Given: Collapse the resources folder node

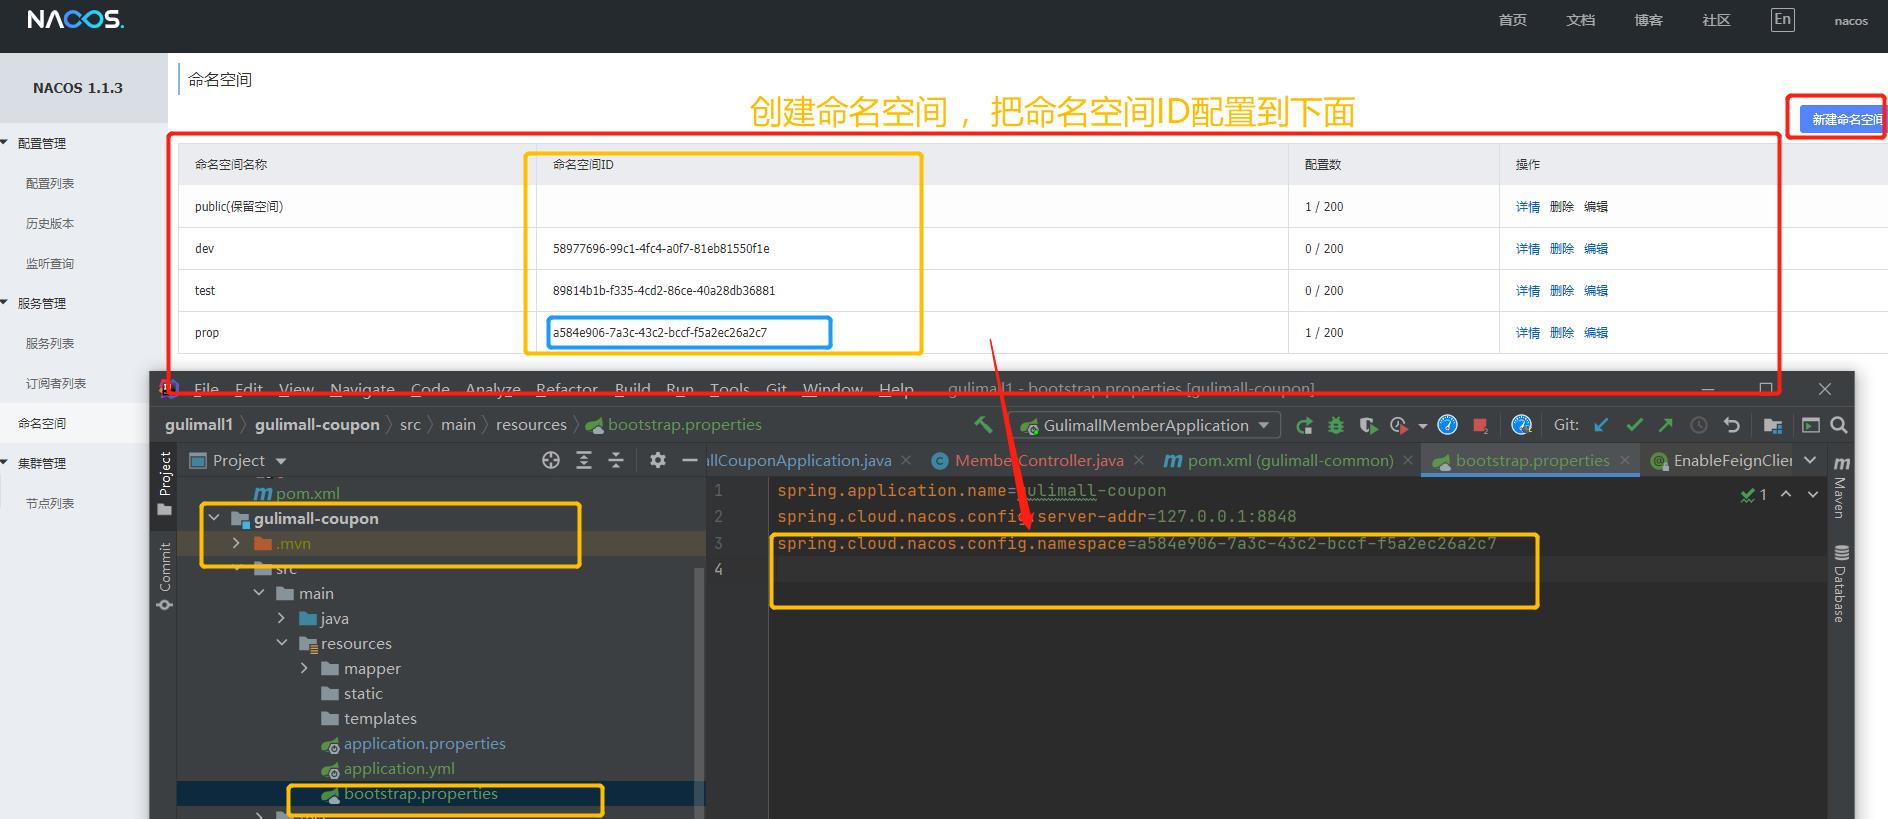Looking at the screenshot, I should [x=282, y=643].
